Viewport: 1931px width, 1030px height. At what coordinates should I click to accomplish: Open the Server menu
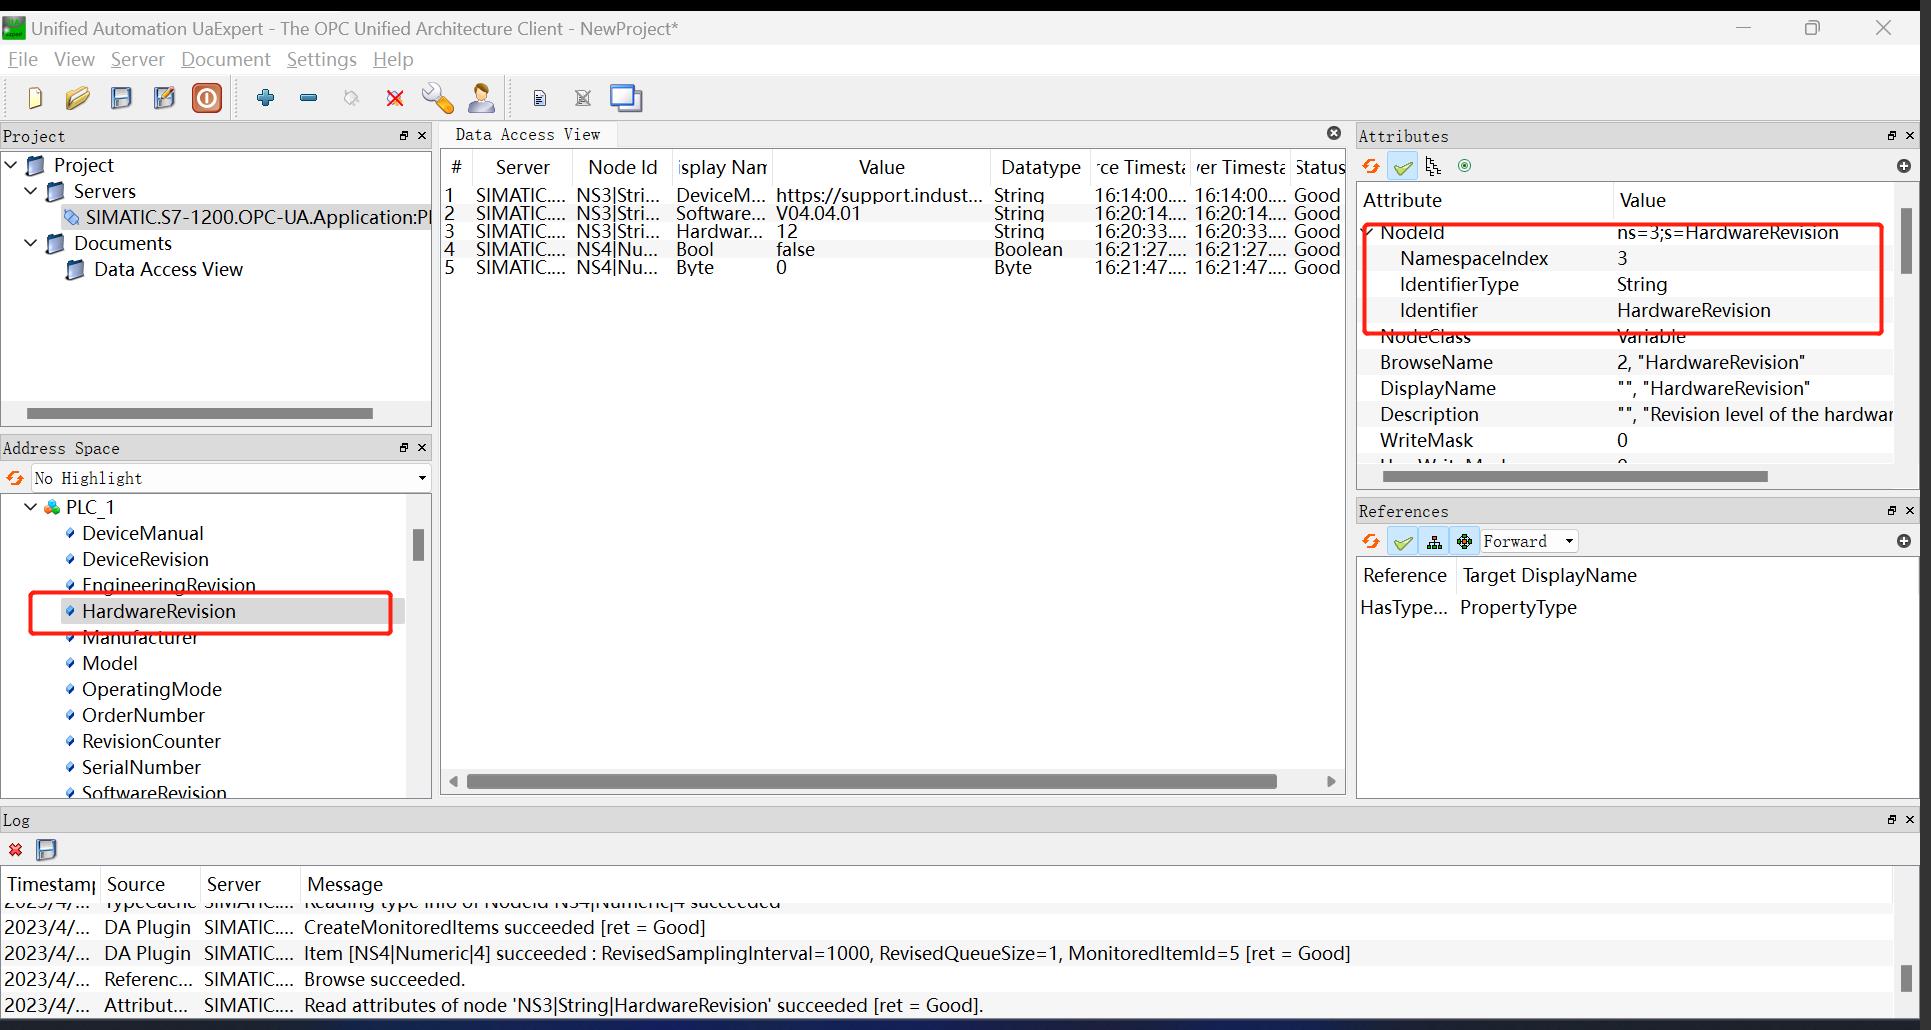point(137,60)
